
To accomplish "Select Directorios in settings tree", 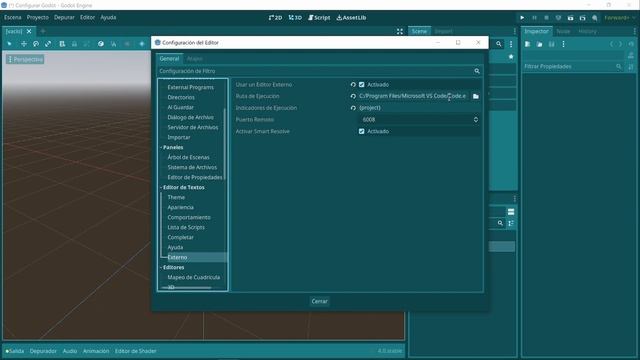I will (x=181, y=97).
